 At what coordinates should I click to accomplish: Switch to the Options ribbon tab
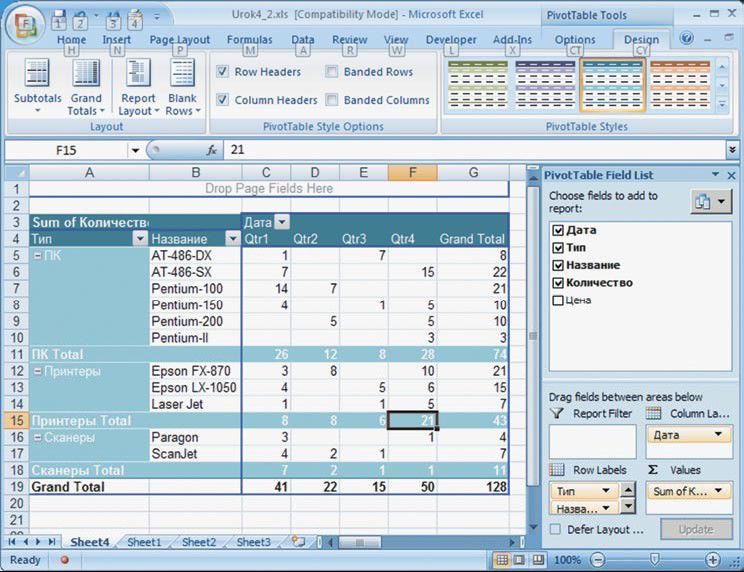(x=575, y=40)
